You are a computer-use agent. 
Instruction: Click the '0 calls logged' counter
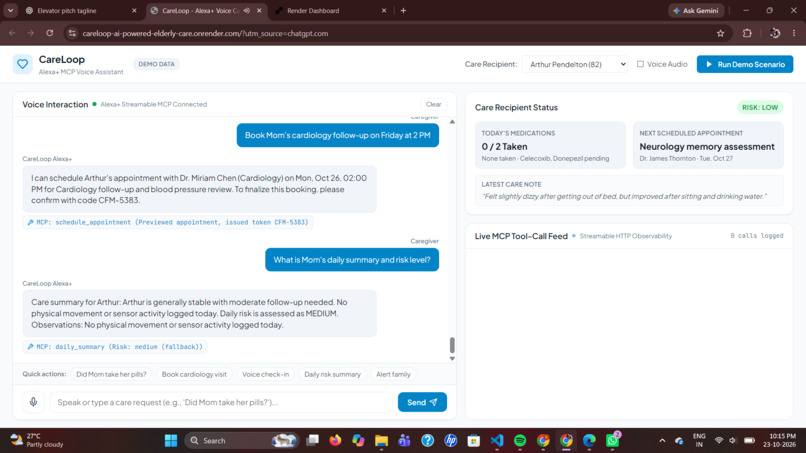pyautogui.click(x=757, y=236)
